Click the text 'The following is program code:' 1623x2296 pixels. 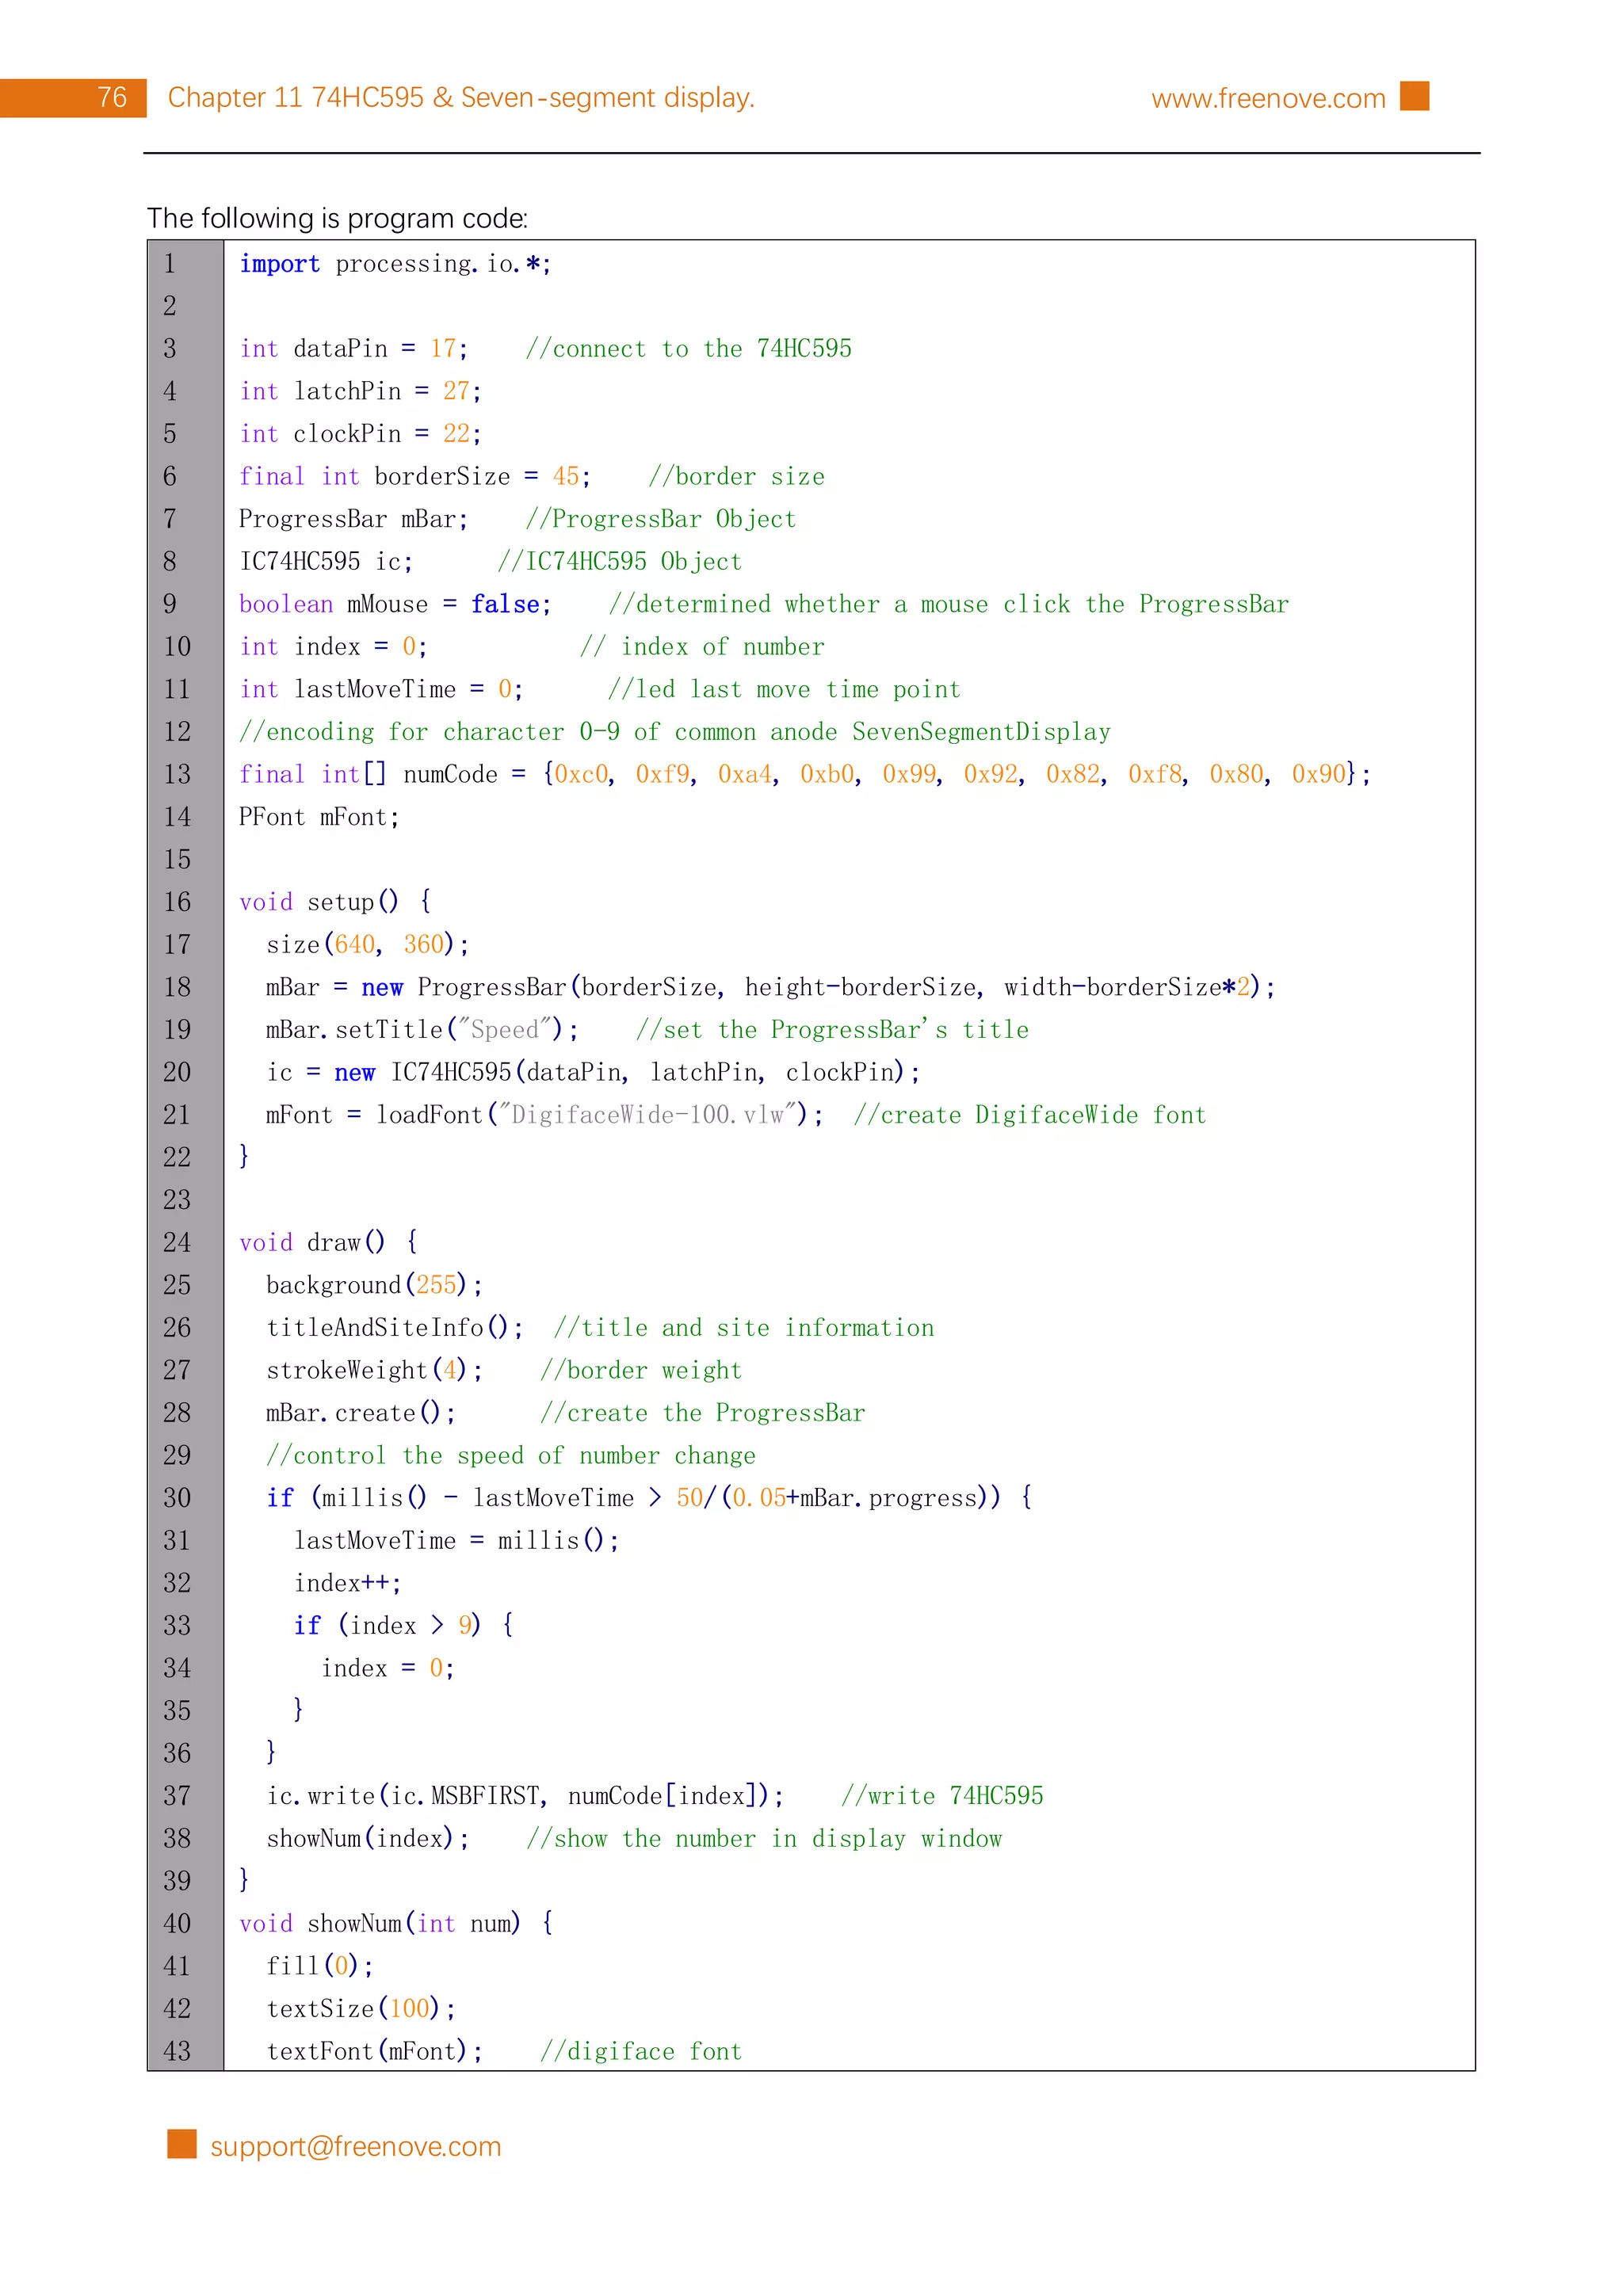pos(338,218)
